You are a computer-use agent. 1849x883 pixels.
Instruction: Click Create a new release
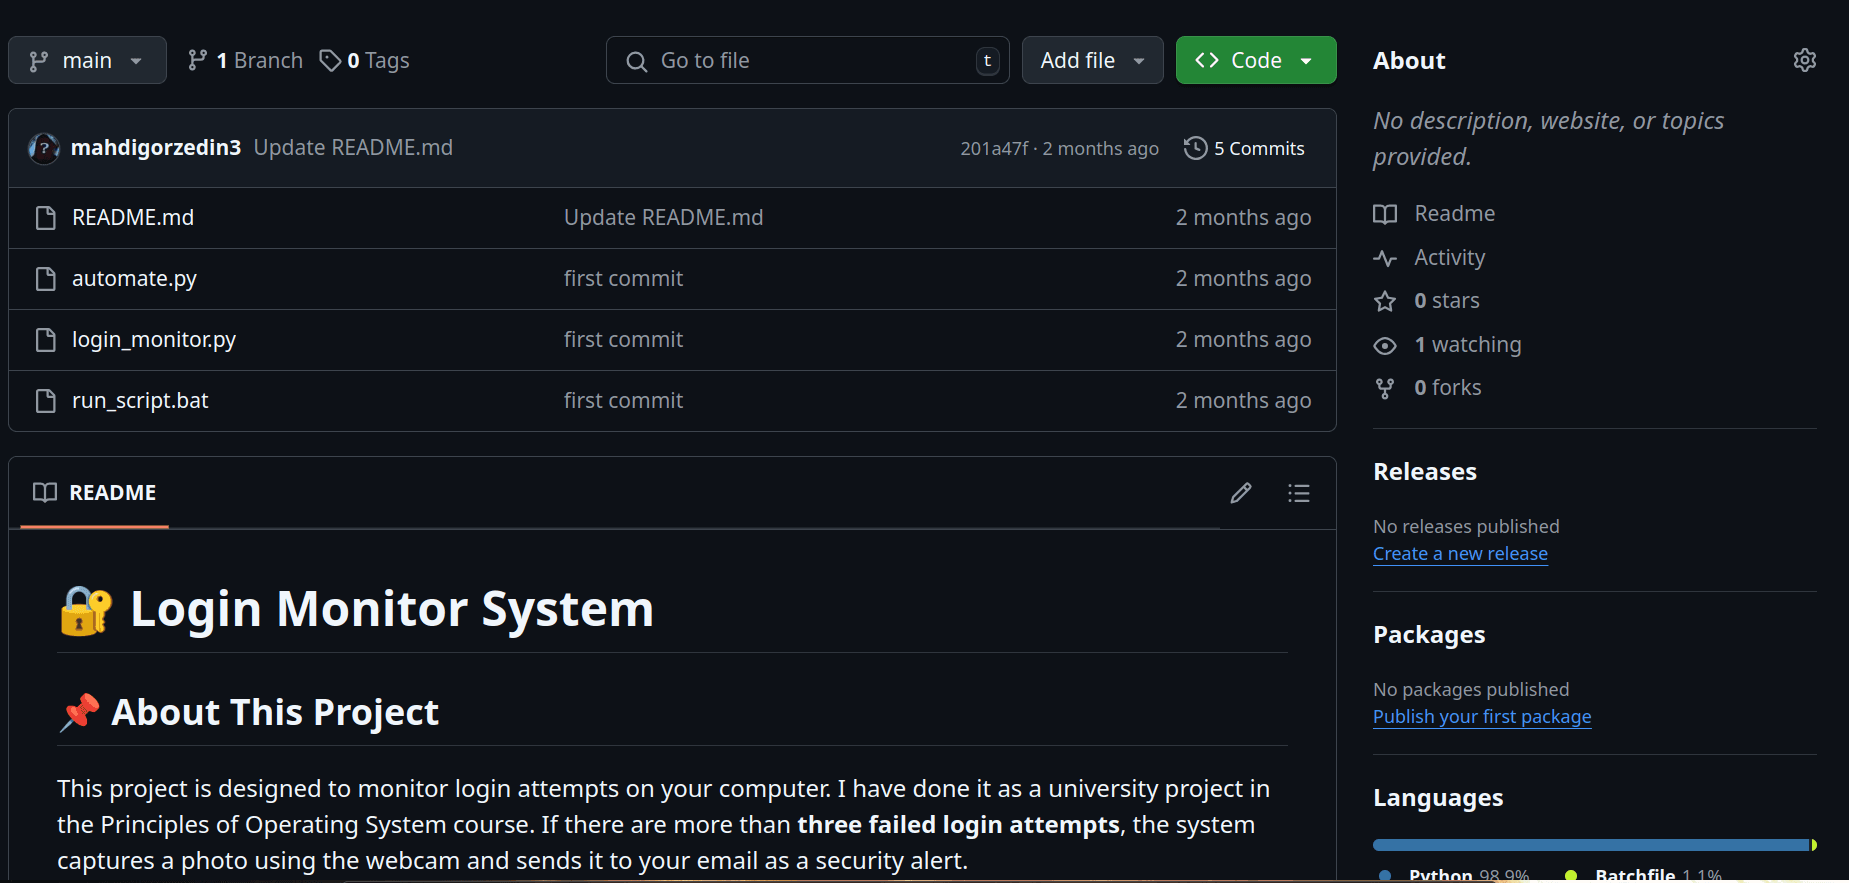pyautogui.click(x=1460, y=553)
